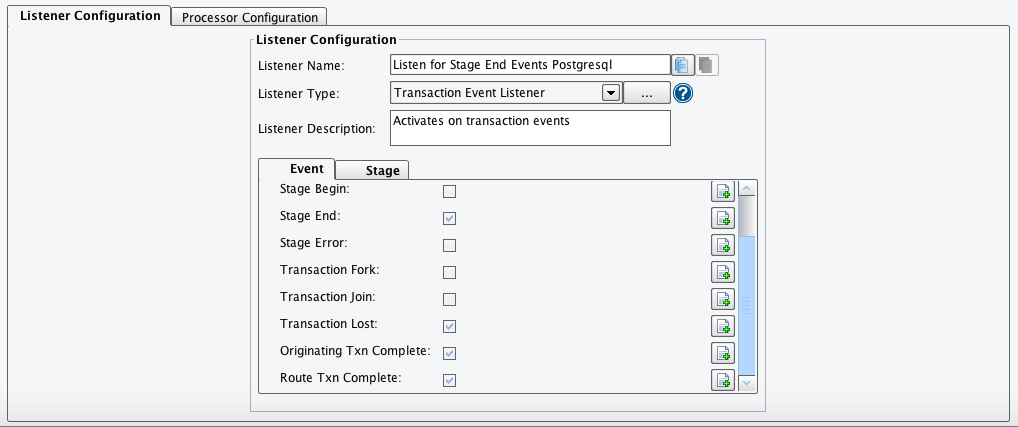Click the Listener Name text field

[x=530, y=65]
